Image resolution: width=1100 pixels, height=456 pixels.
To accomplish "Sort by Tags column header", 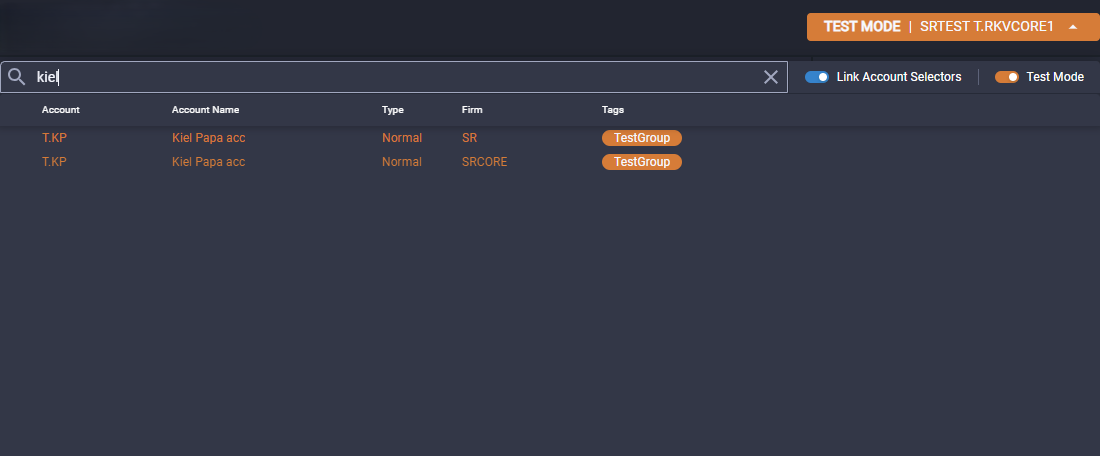I will [x=613, y=109].
